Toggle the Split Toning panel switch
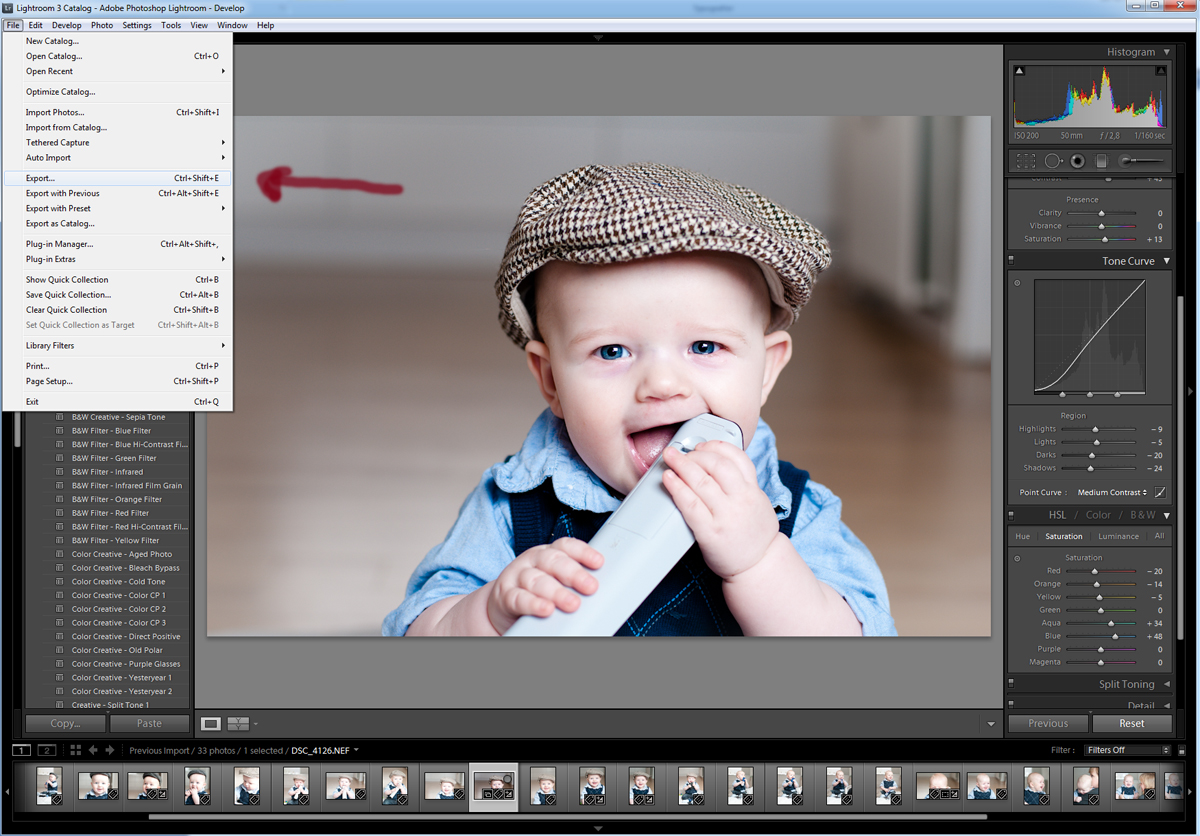The width and height of the screenshot is (1200, 836). (x=1012, y=684)
